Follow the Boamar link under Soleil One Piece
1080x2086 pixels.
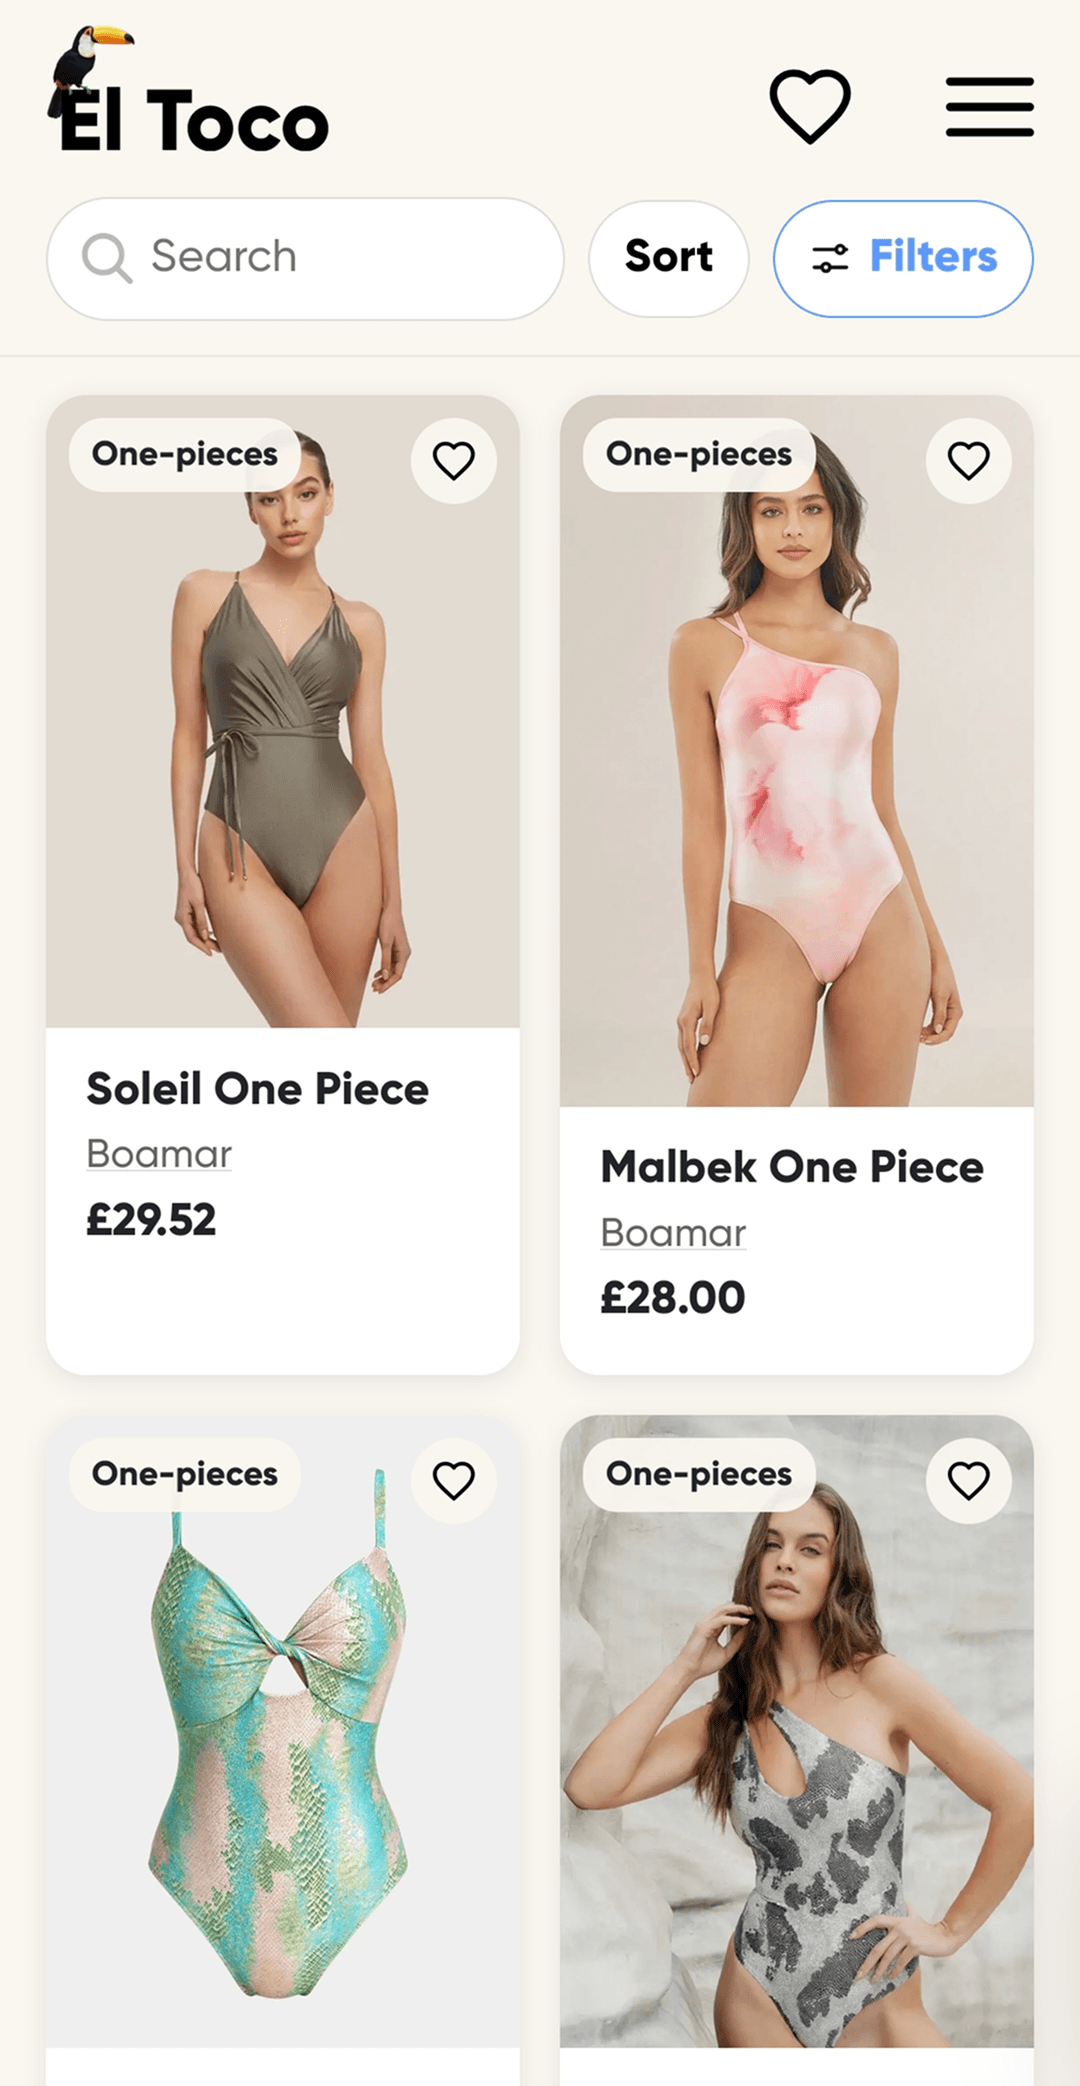(159, 1154)
